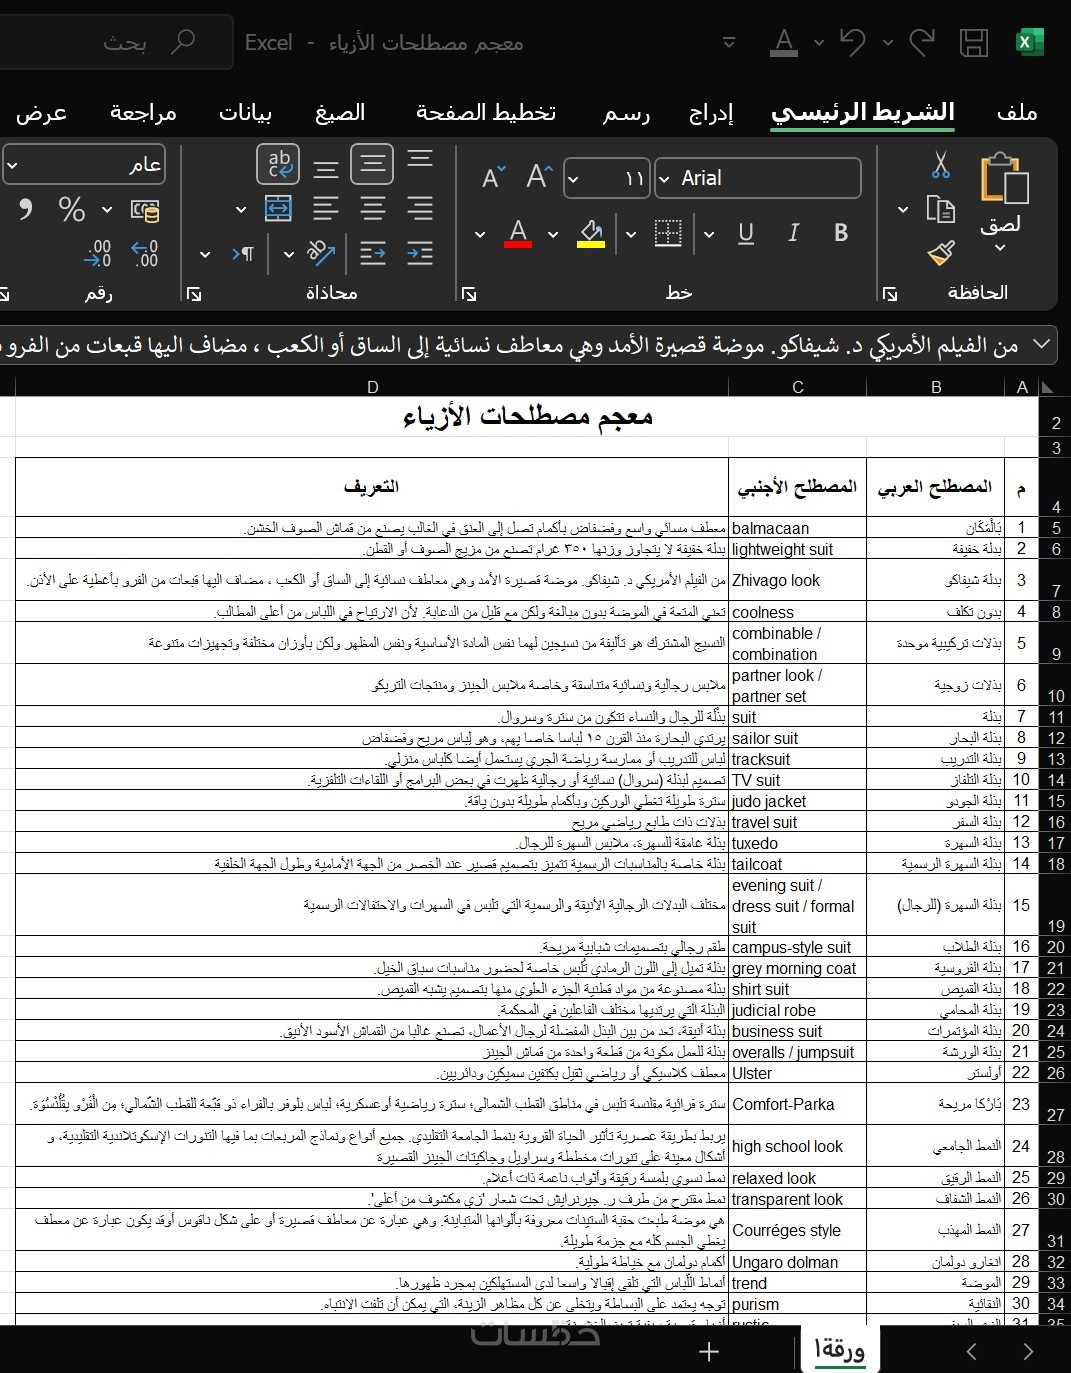Toggle Top Align vertical alignment
Viewport: 1071px width, 1373px height.
click(x=420, y=160)
